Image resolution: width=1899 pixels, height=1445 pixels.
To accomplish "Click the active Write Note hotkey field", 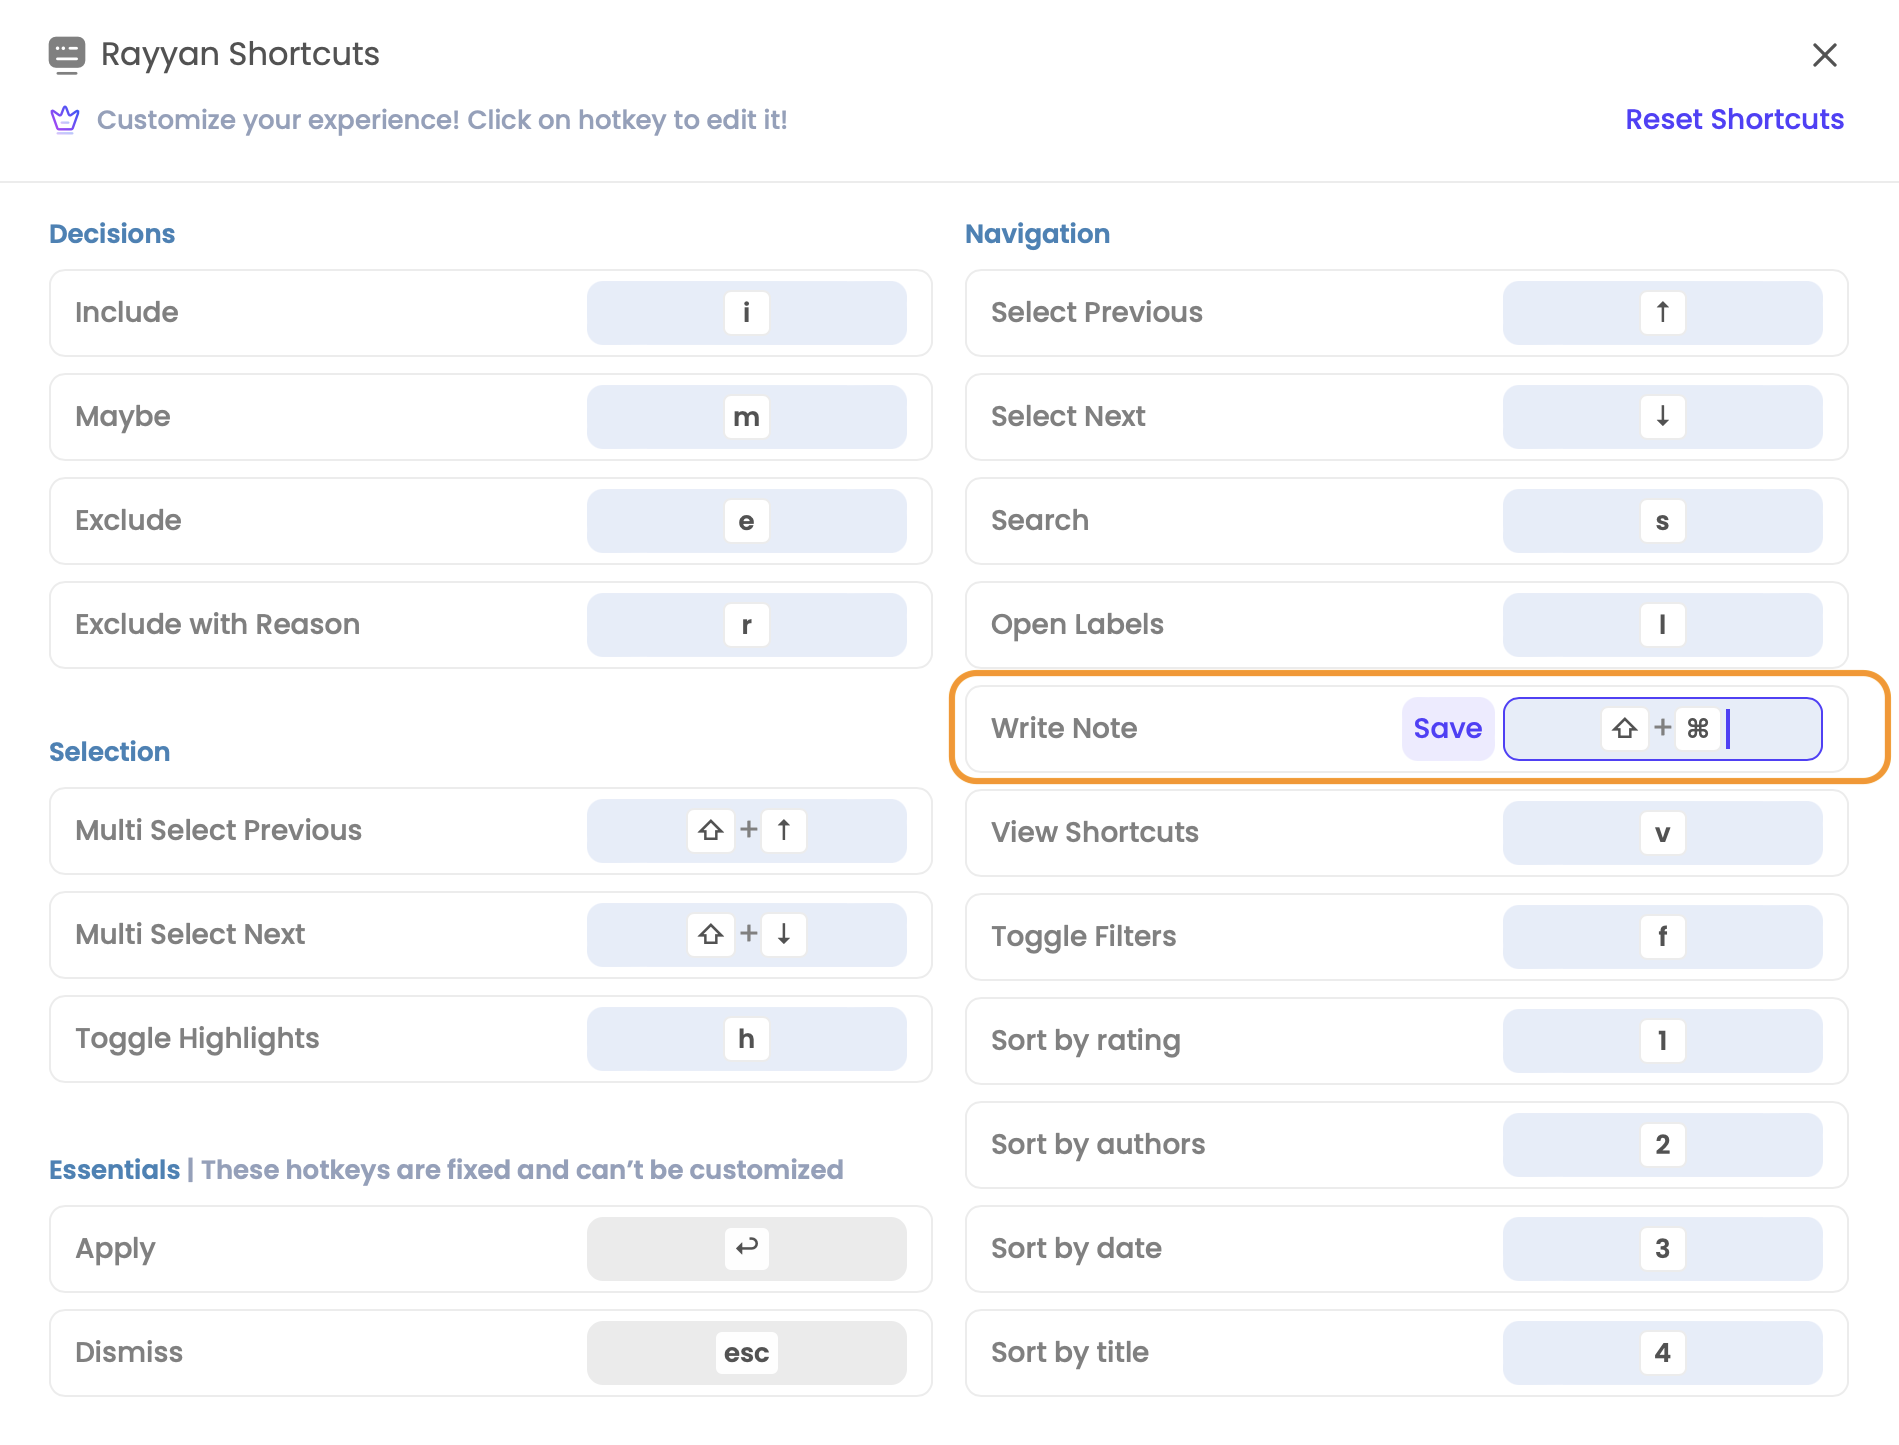I will [1662, 728].
